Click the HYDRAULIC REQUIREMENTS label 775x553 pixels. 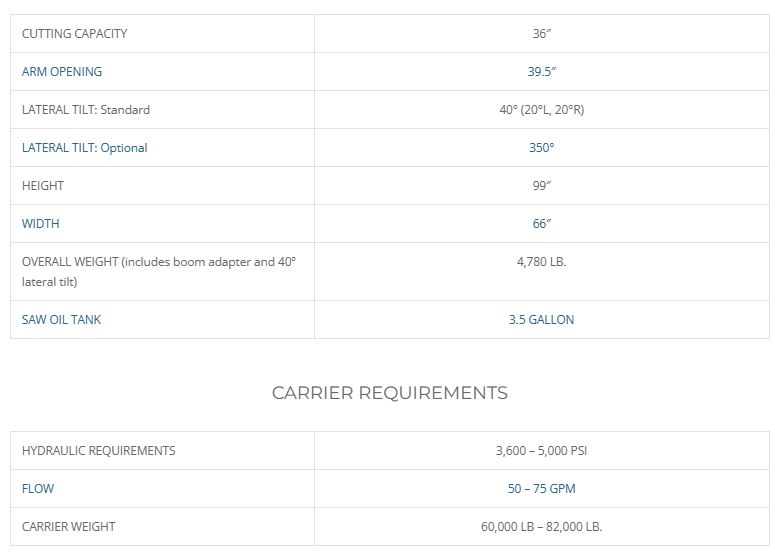(x=98, y=451)
